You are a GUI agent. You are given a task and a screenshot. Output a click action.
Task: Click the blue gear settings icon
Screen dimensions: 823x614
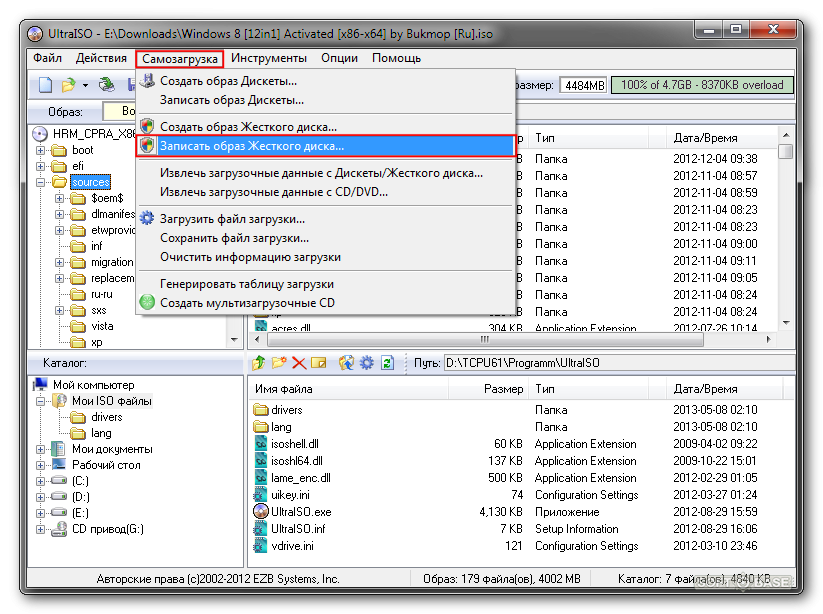[x=366, y=363]
